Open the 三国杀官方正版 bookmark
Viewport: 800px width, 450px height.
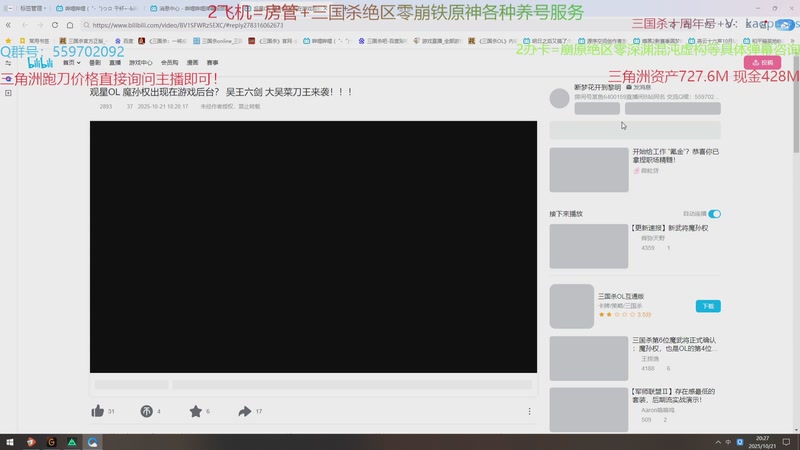tap(82, 40)
